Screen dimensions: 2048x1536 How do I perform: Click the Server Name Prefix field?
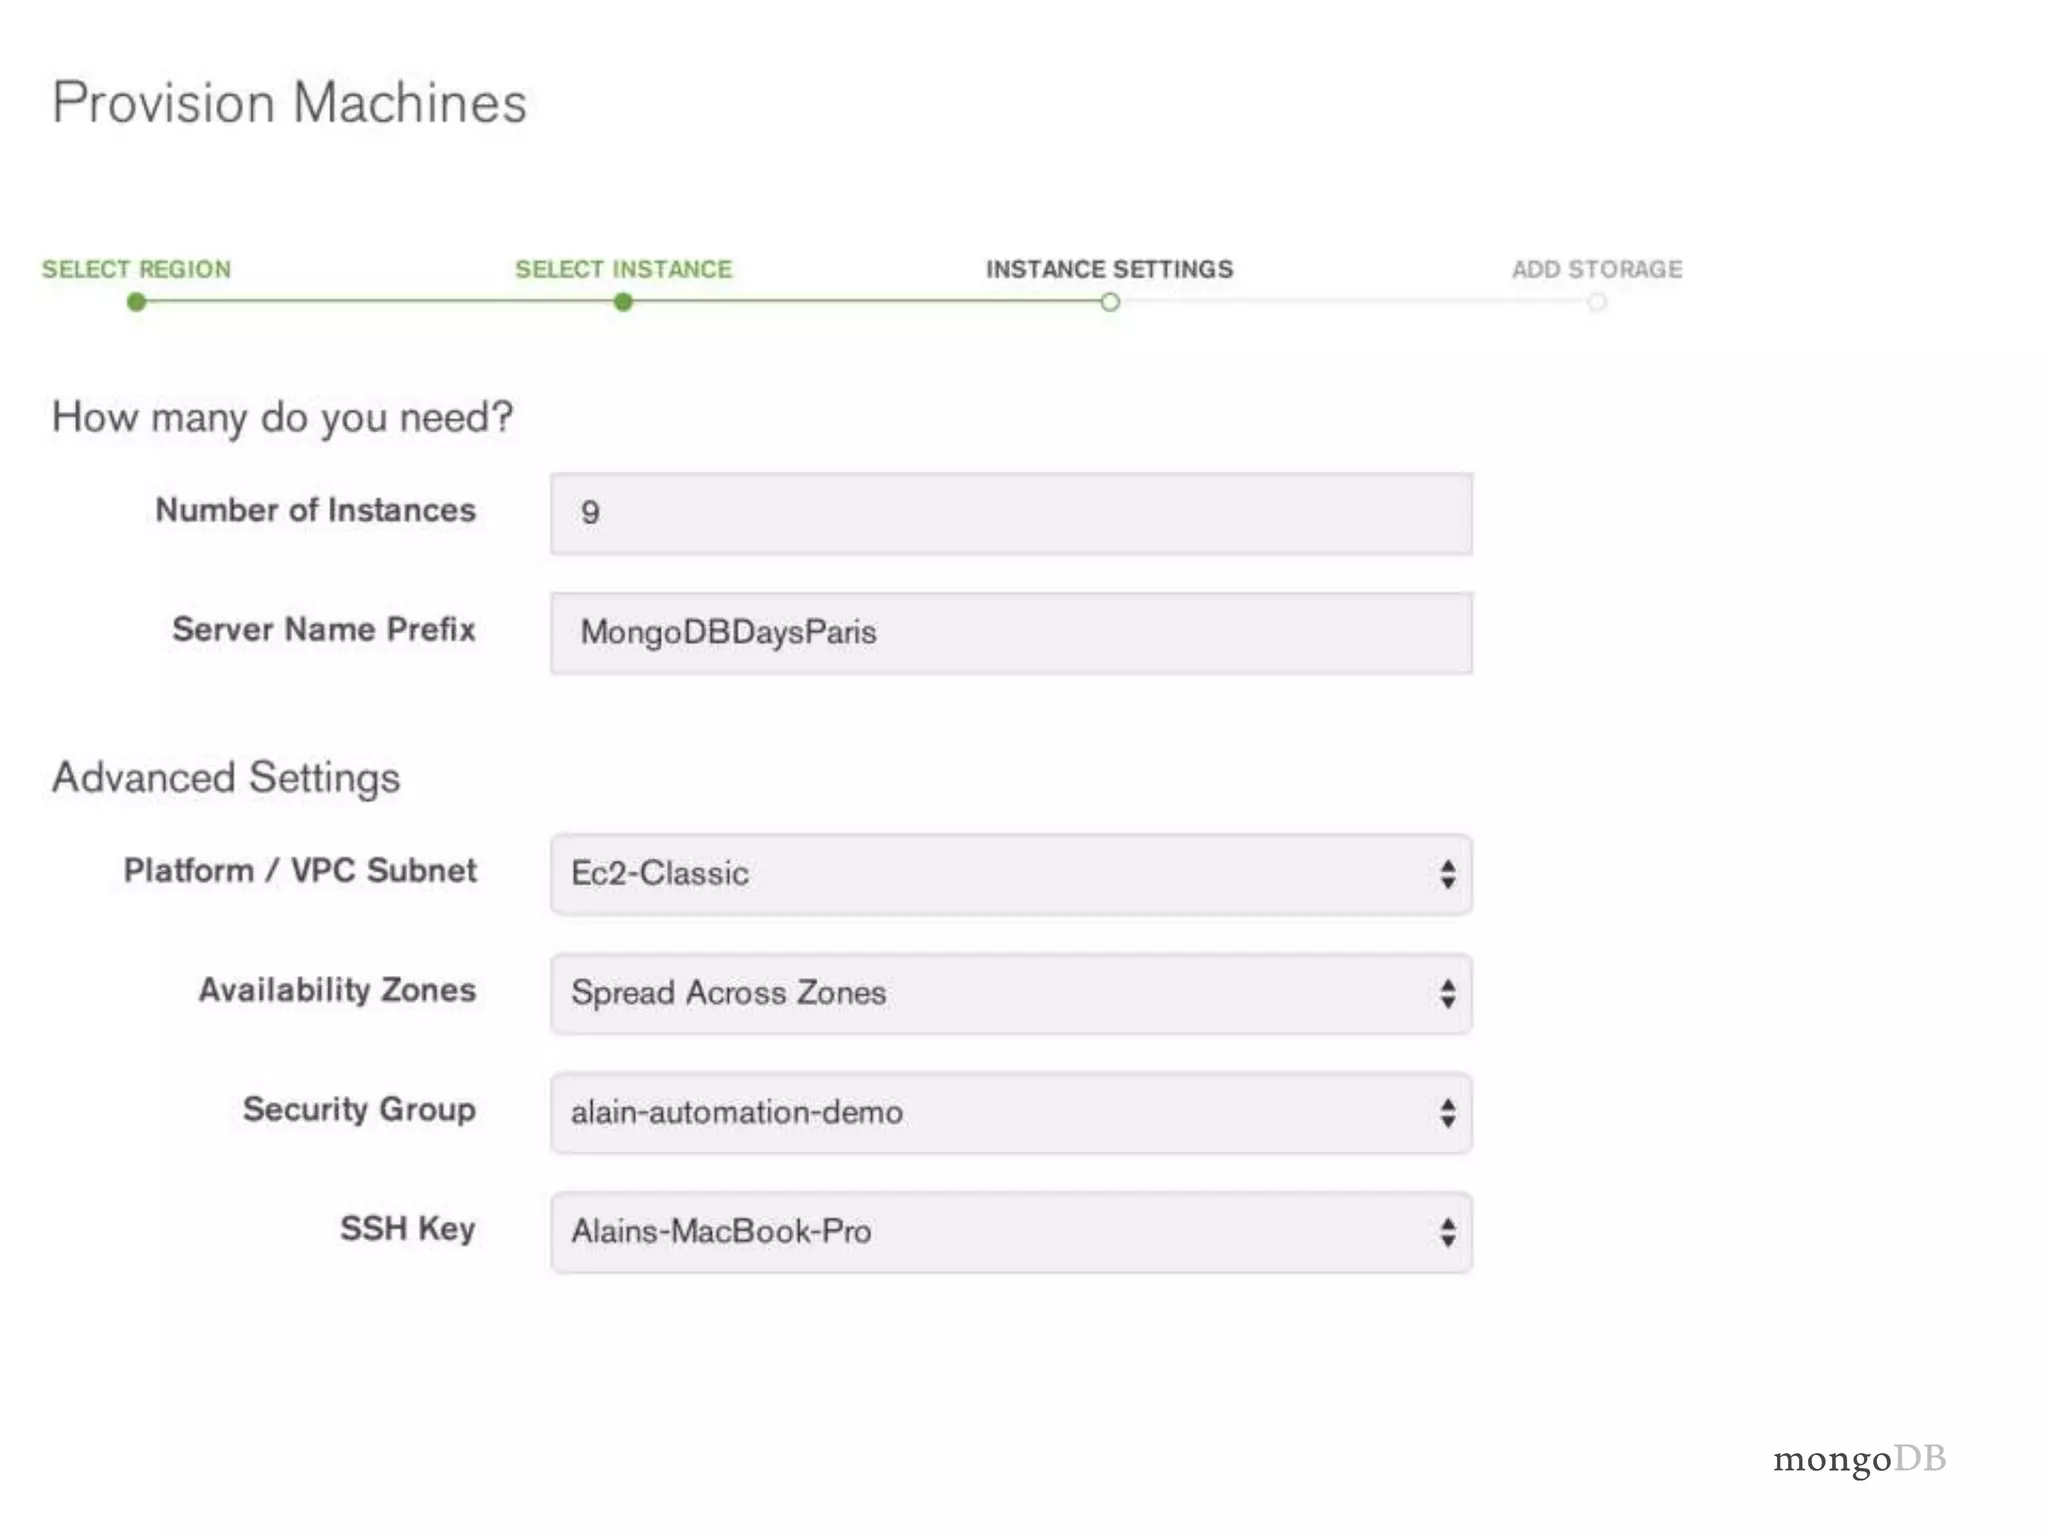(1011, 633)
